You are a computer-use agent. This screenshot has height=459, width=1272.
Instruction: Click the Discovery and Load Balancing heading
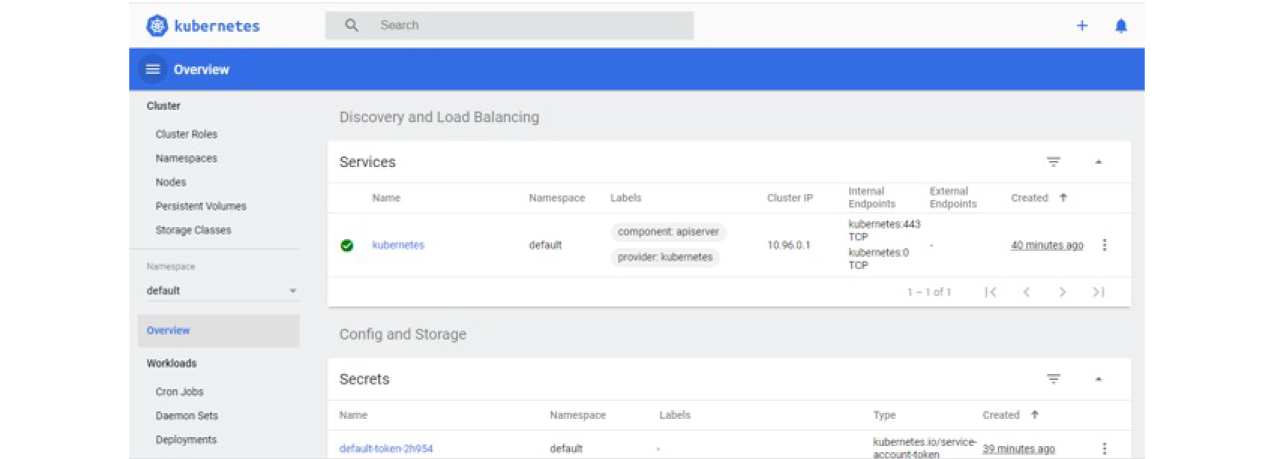click(x=439, y=117)
